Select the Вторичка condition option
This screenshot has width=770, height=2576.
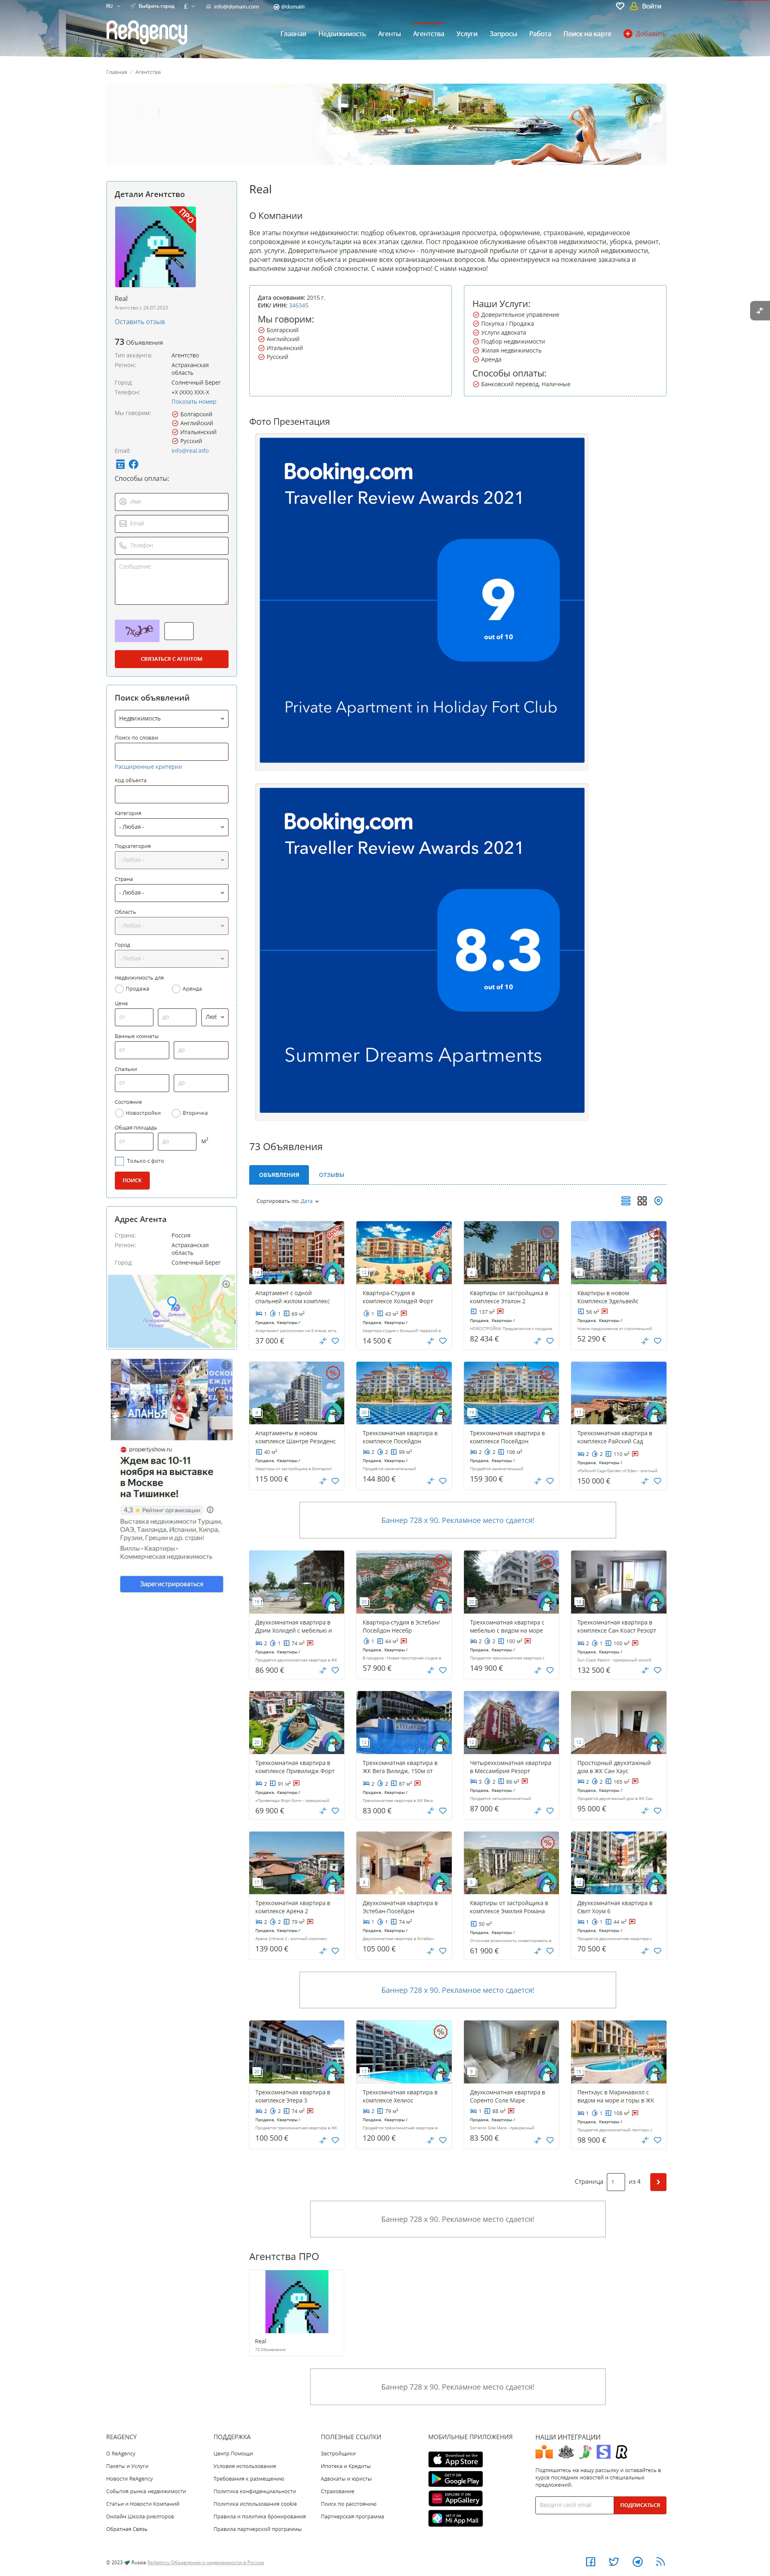[x=176, y=1113]
